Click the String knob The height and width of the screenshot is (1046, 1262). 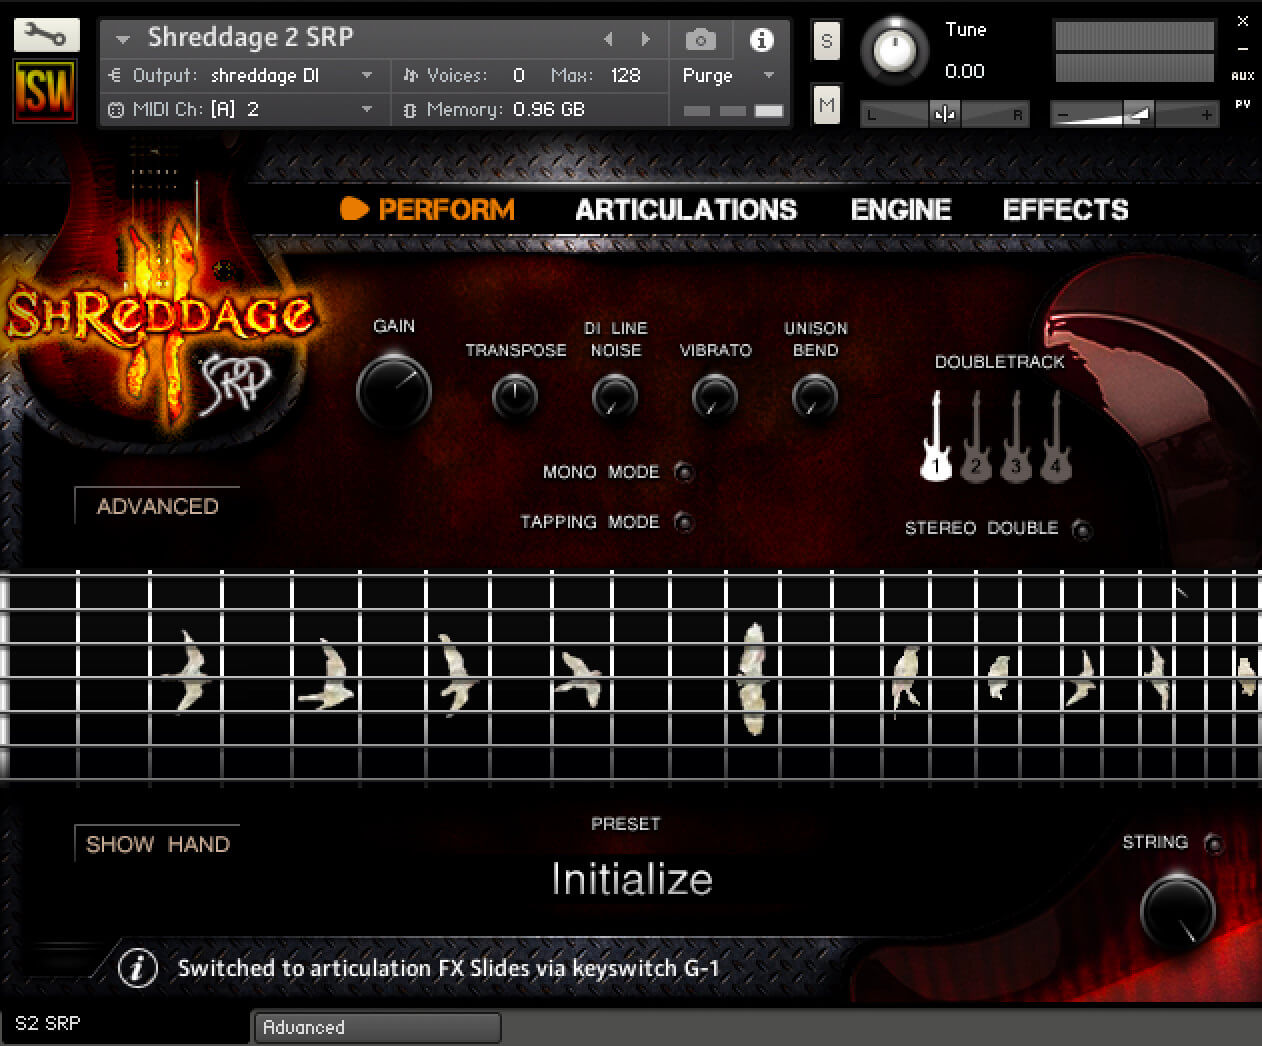(1178, 911)
